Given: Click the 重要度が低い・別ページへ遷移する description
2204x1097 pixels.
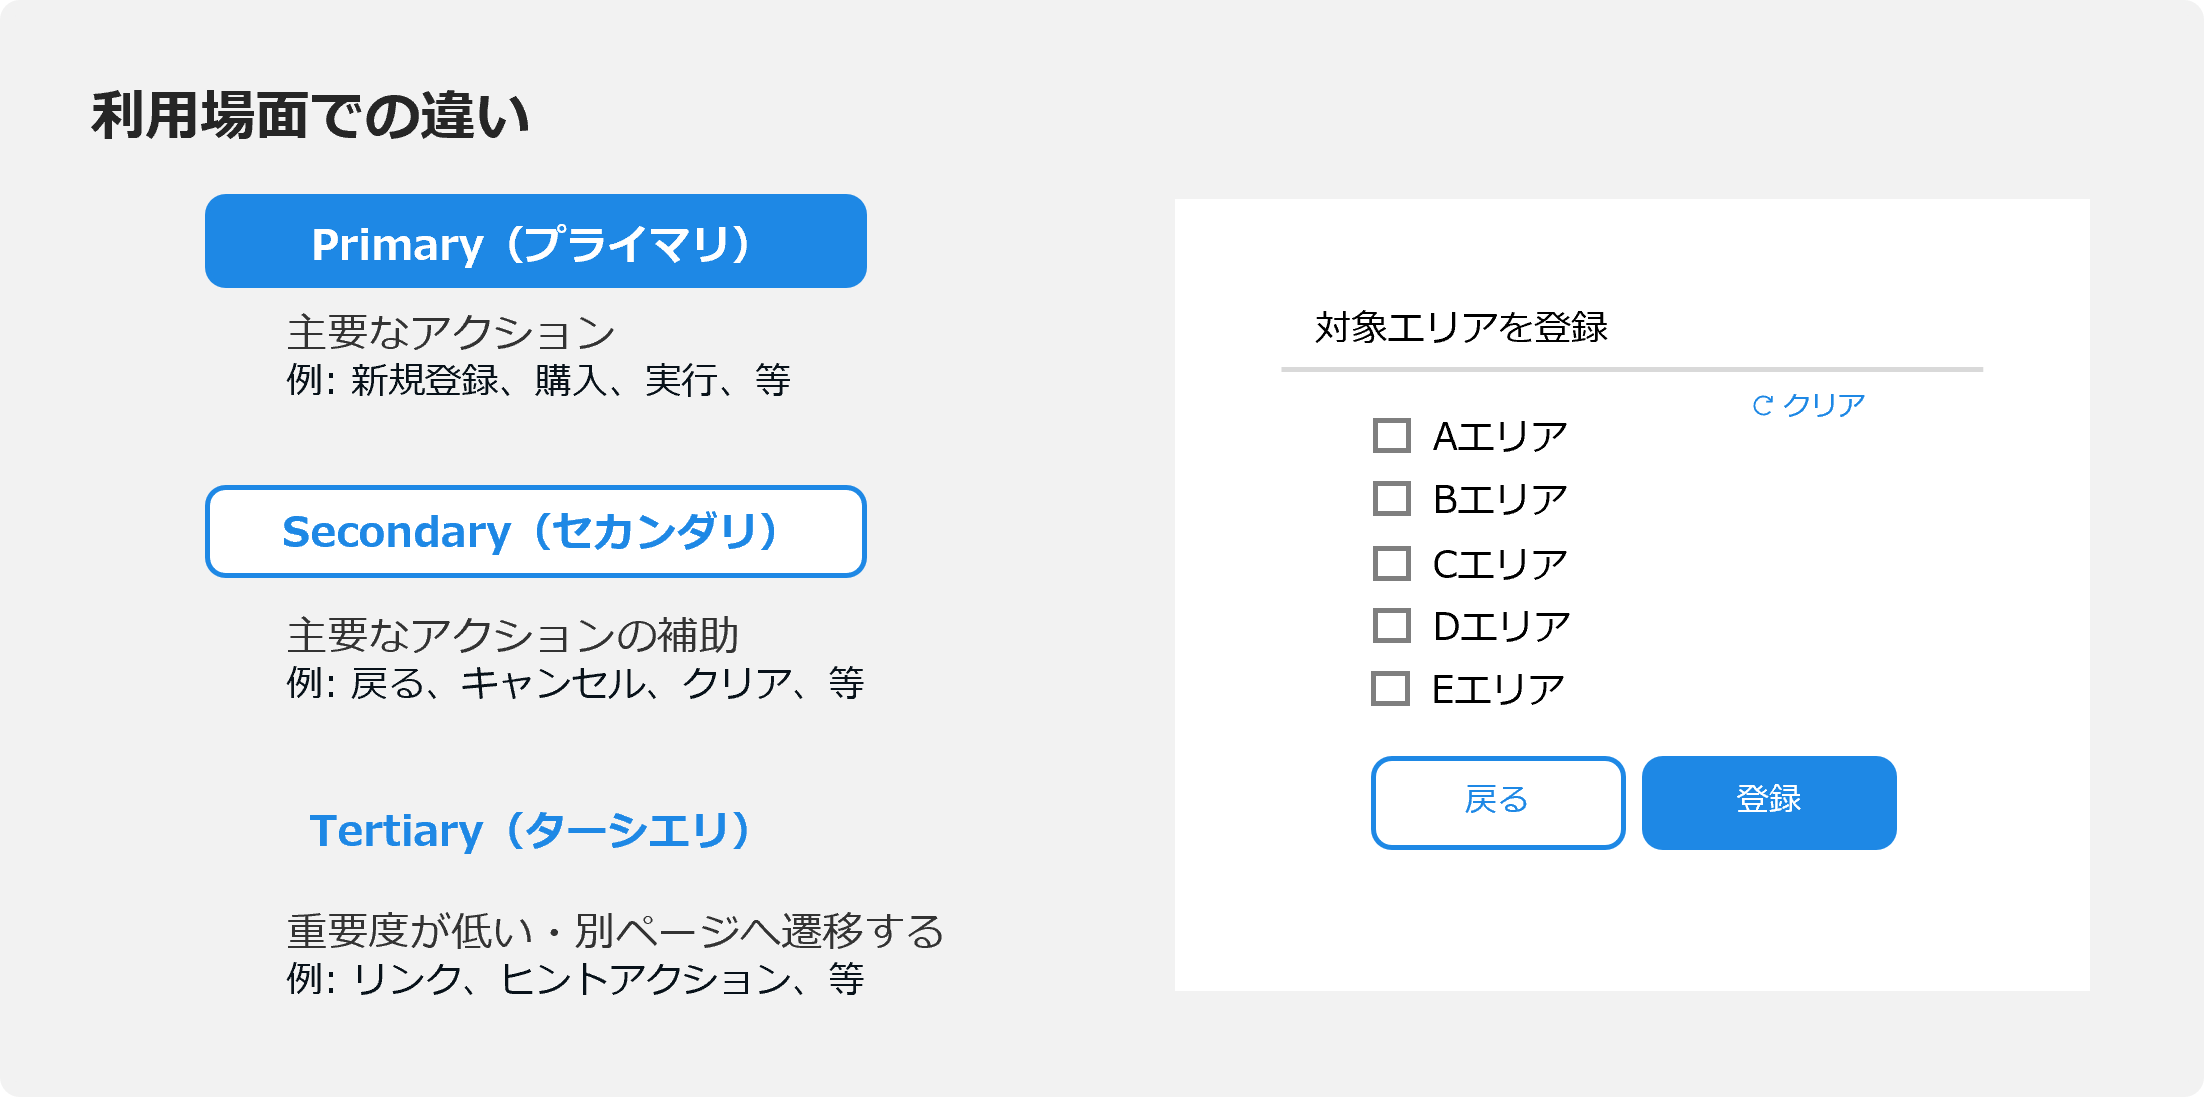Looking at the screenshot, I should tap(615, 932).
